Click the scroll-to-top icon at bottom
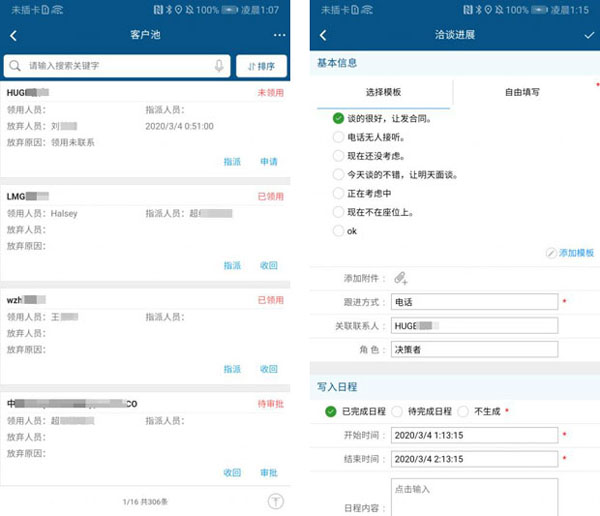The width and height of the screenshot is (600, 516). [276, 500]
